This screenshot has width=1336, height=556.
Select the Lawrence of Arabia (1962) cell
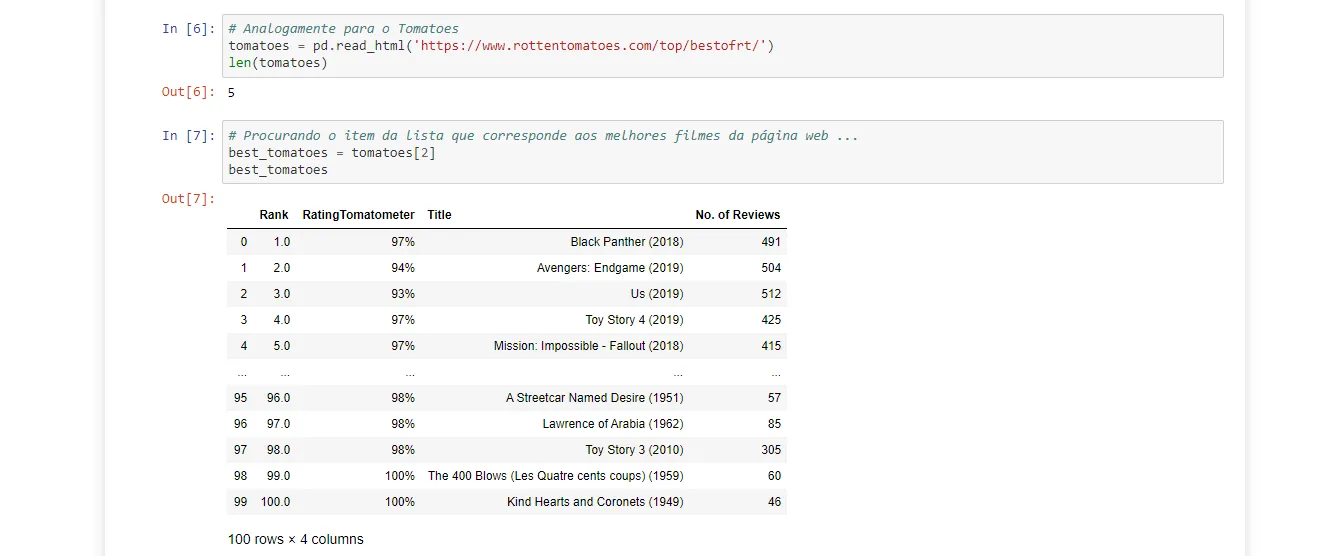[x=613, y=424]
